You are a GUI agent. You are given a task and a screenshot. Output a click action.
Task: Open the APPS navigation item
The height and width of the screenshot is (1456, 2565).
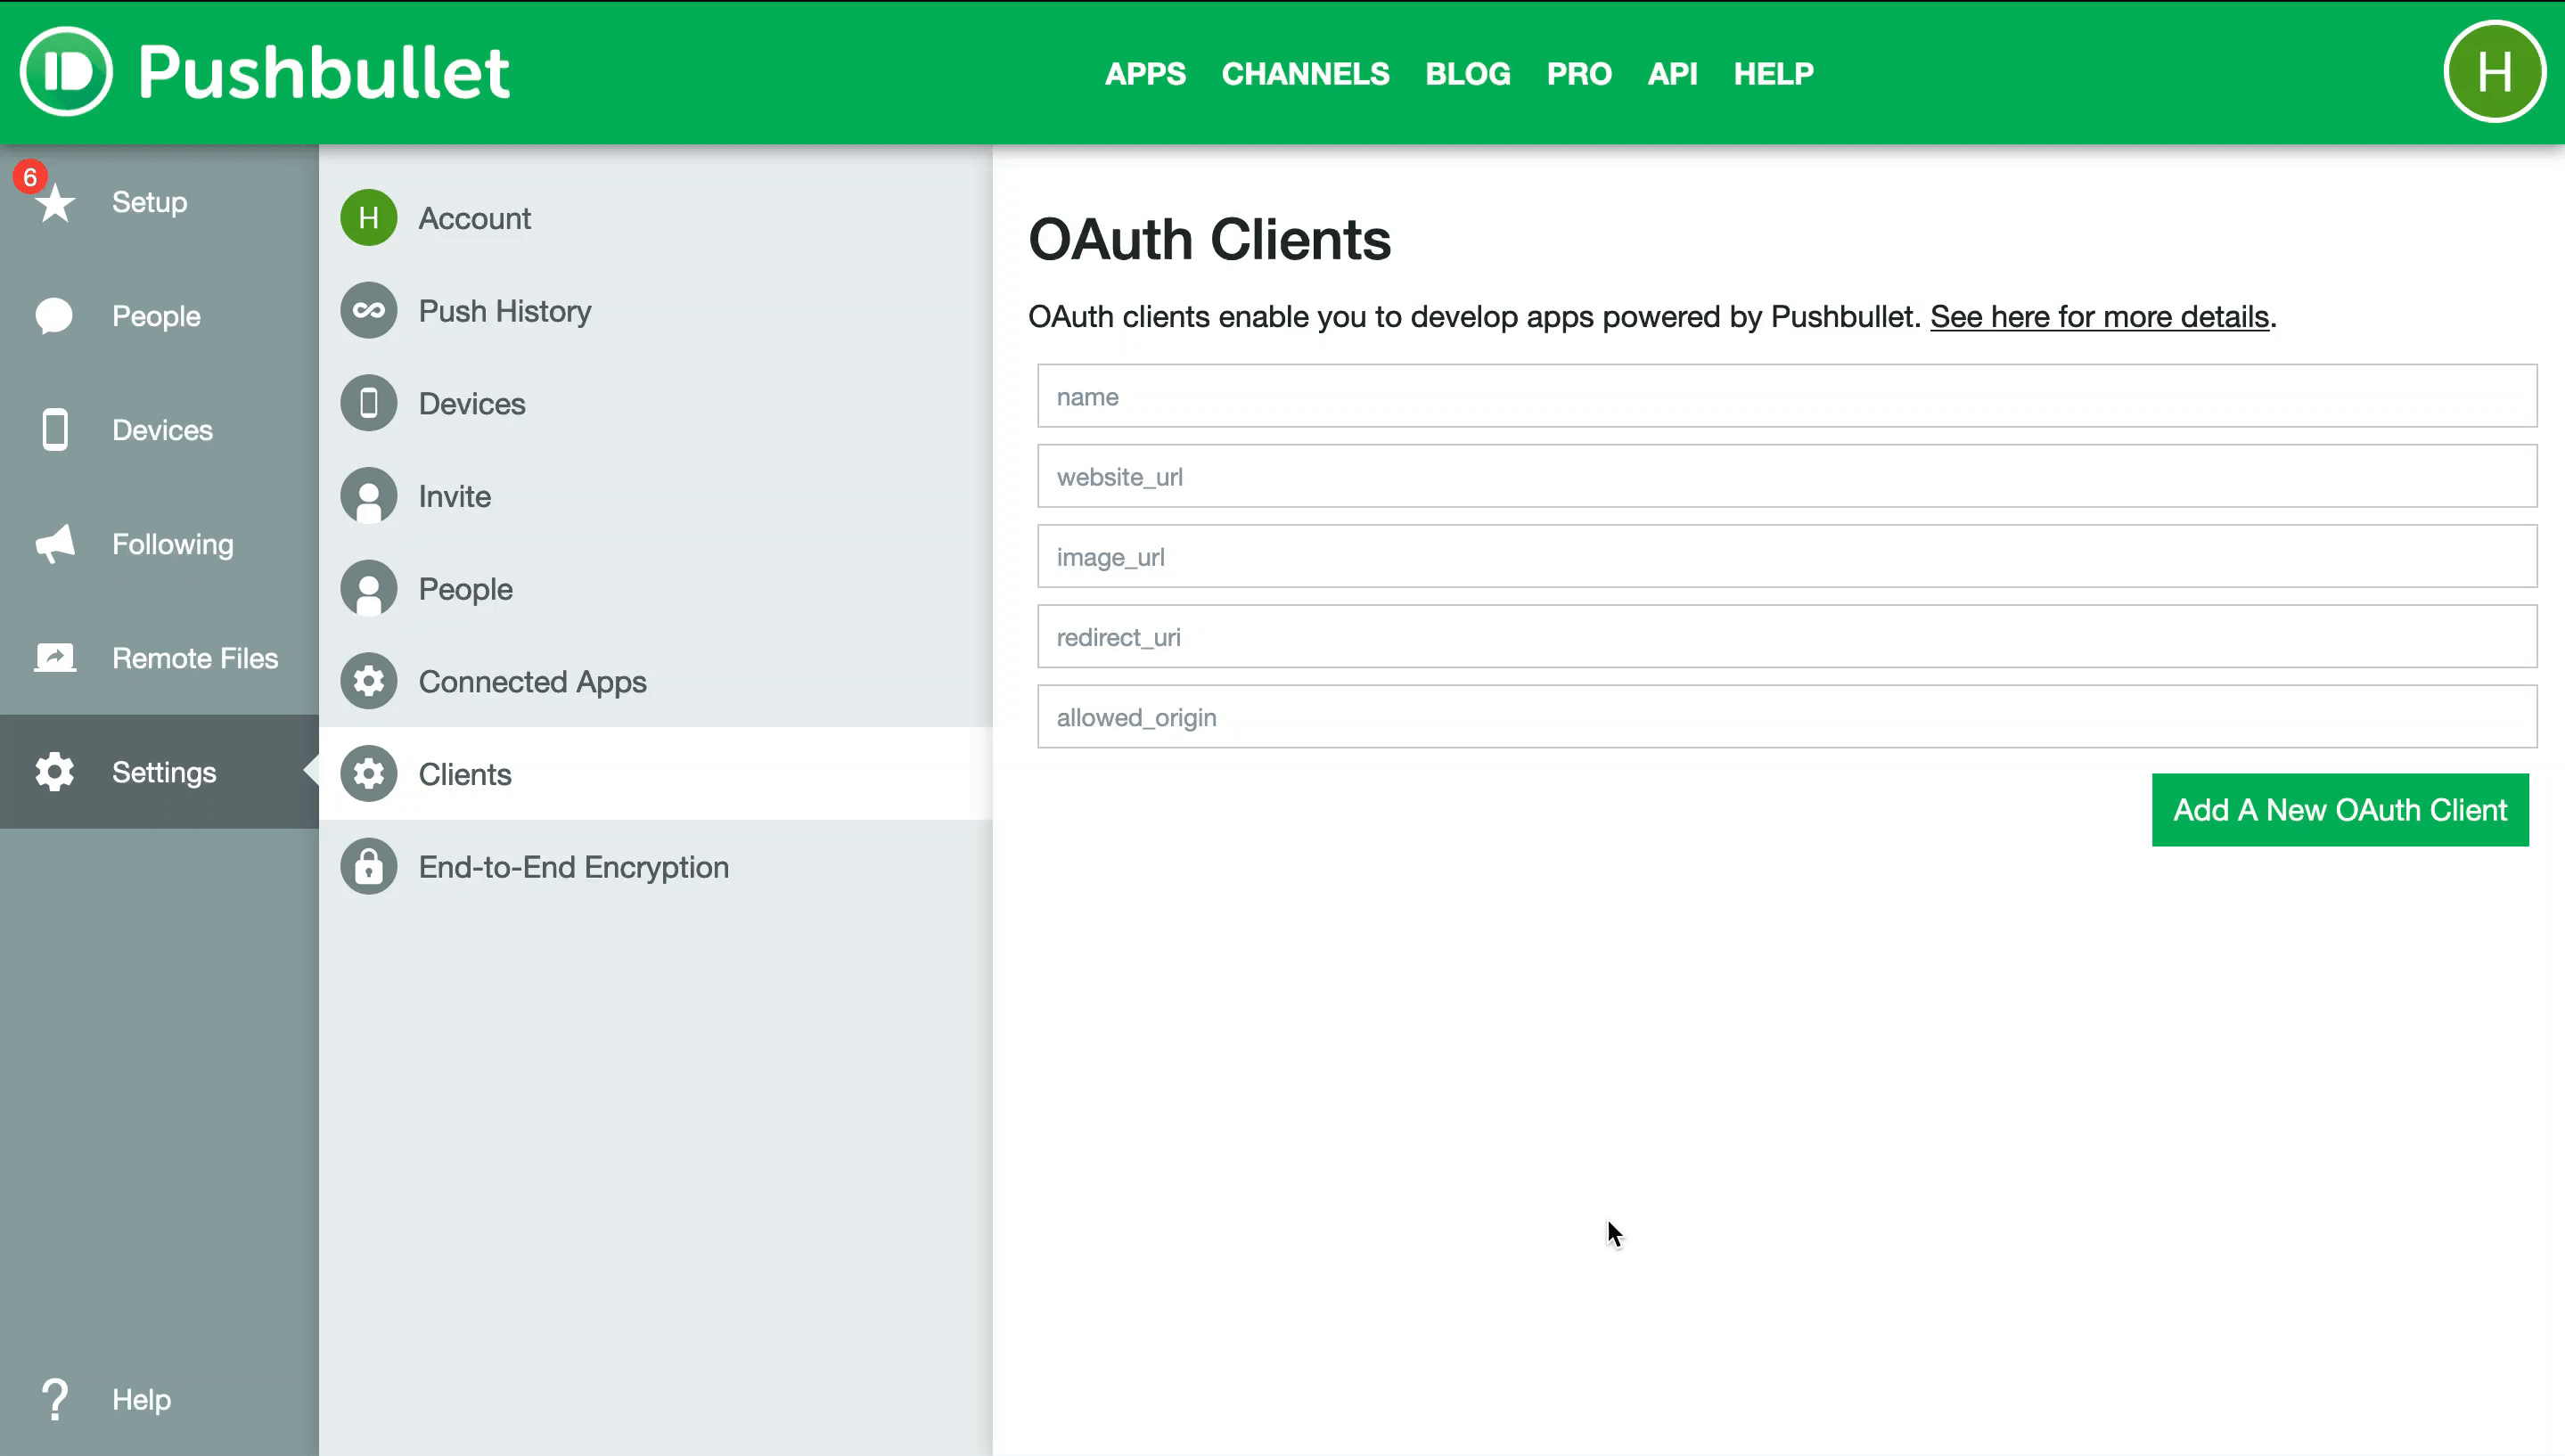[1145, 74]
